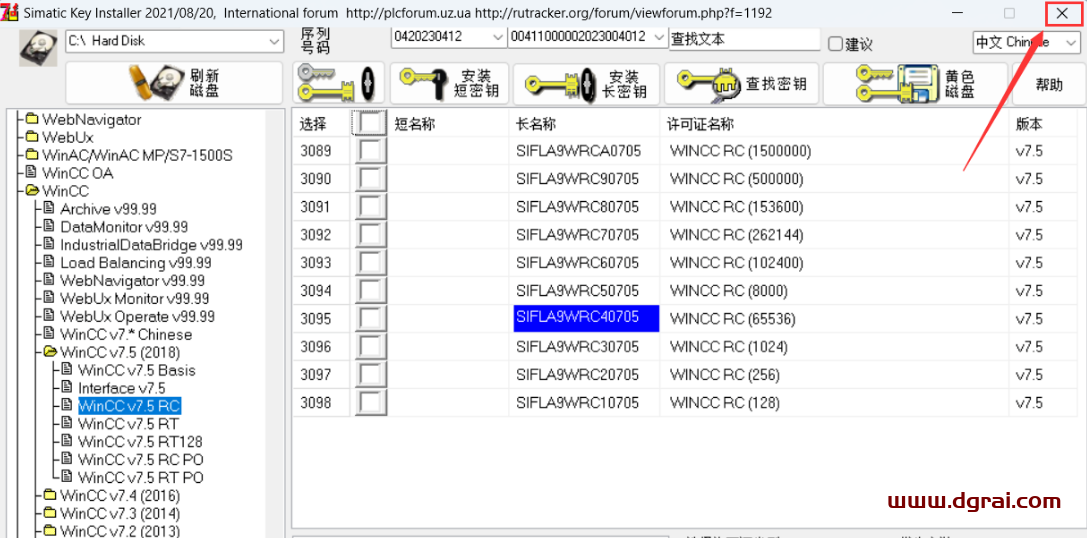This screenshot has height=538, width=1087.
Task: Click the search text (查找文本) input field
Action: (x=743, y=39)
